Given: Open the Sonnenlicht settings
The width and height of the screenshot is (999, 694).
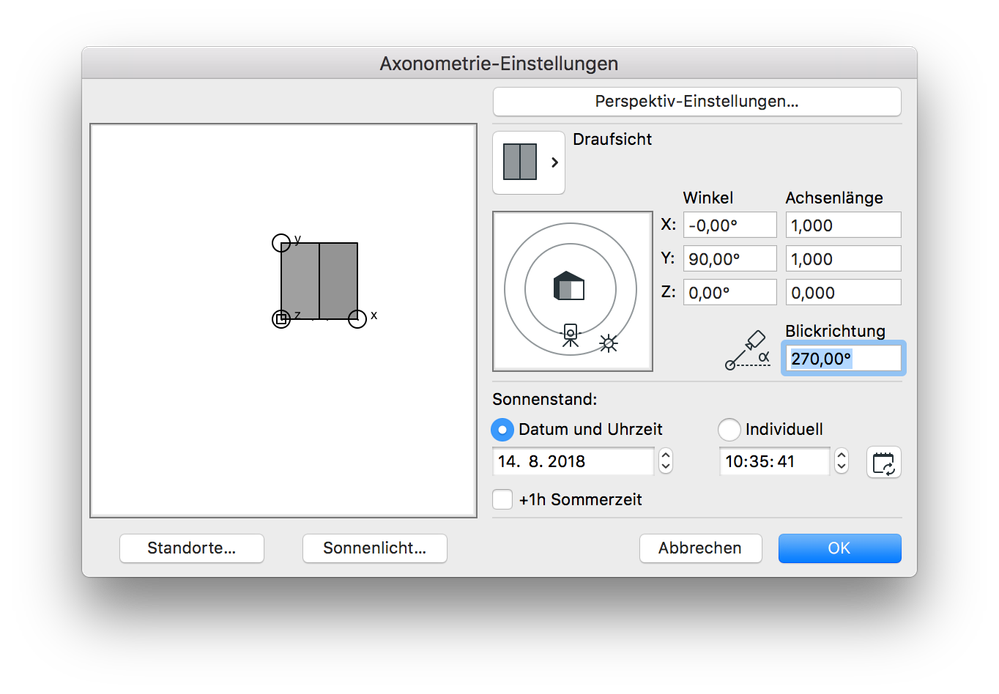Looking at the screenshot, I should pos(375,548).
